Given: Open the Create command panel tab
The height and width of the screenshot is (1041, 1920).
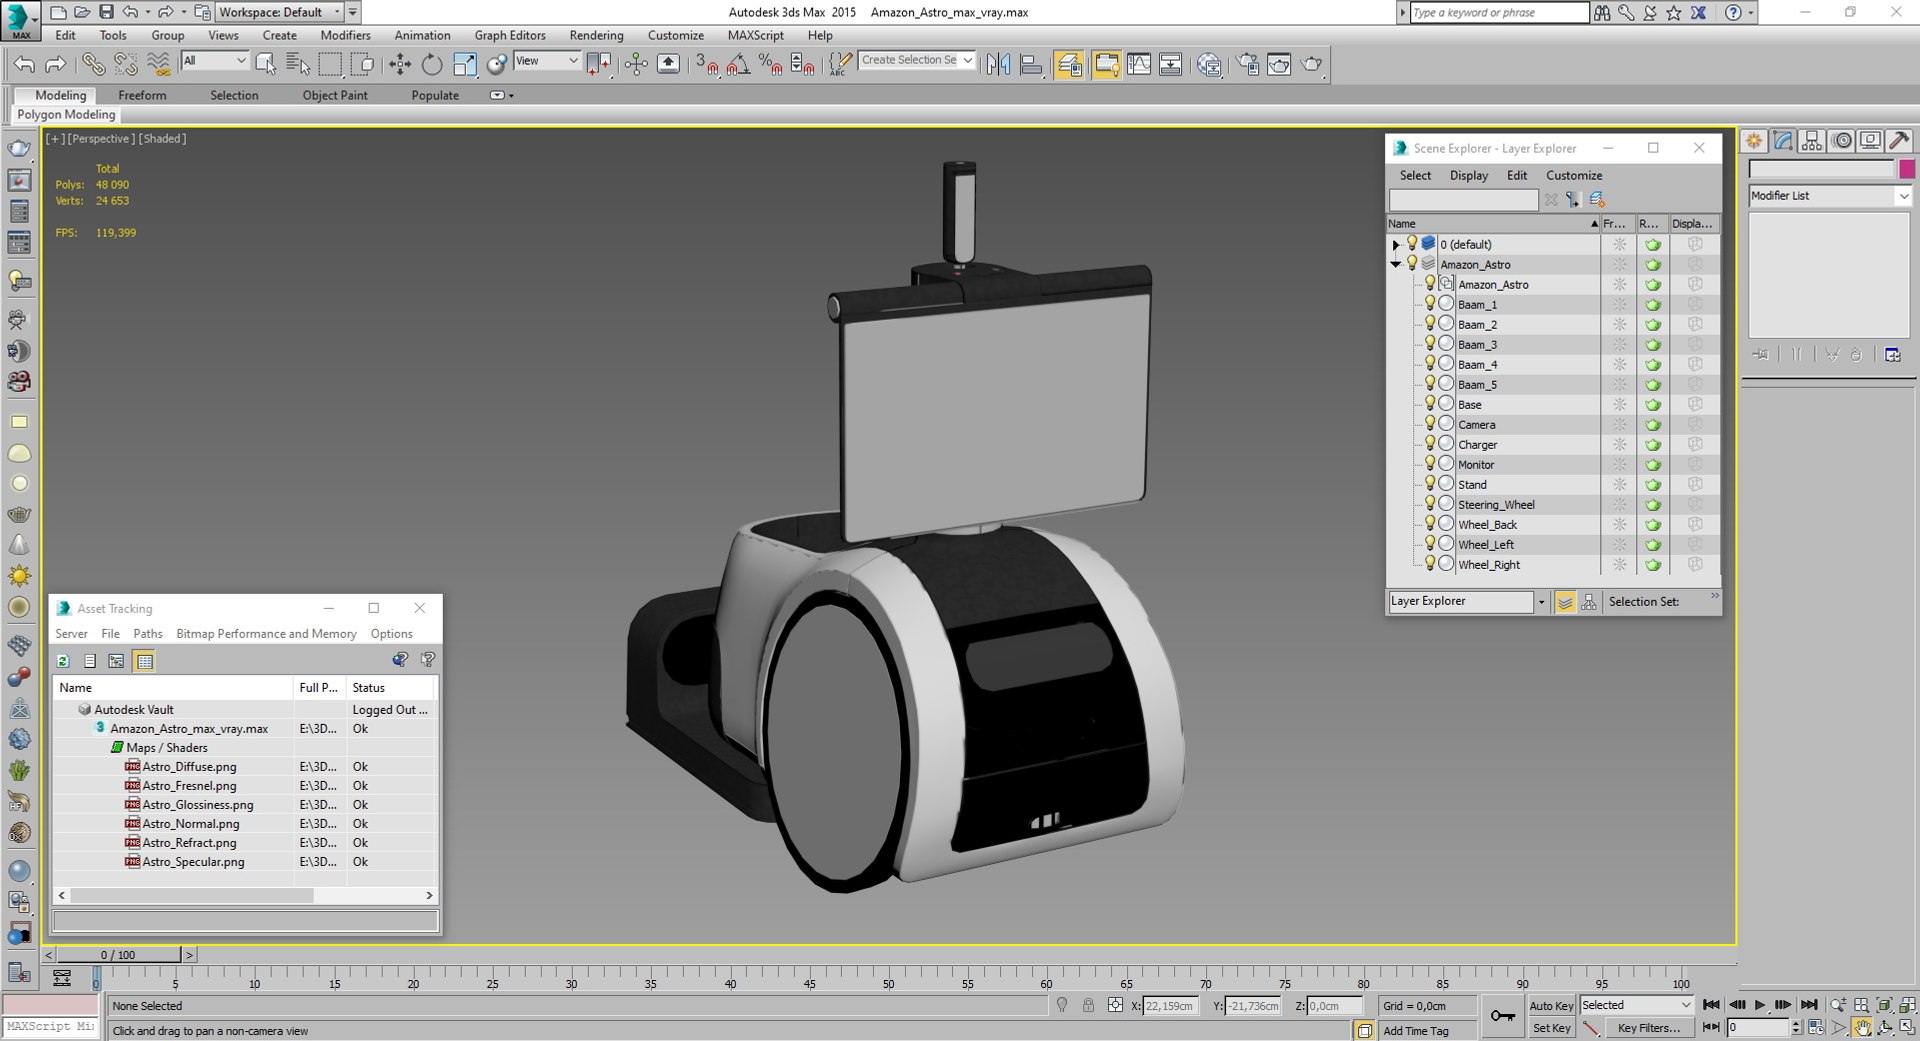Looking at the screenshot, I should pos(1754,141).
